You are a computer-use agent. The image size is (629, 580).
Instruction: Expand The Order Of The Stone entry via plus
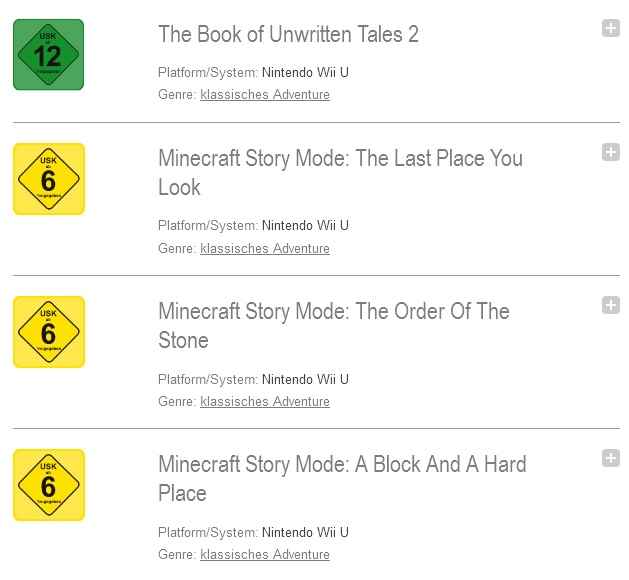[611, 305]
